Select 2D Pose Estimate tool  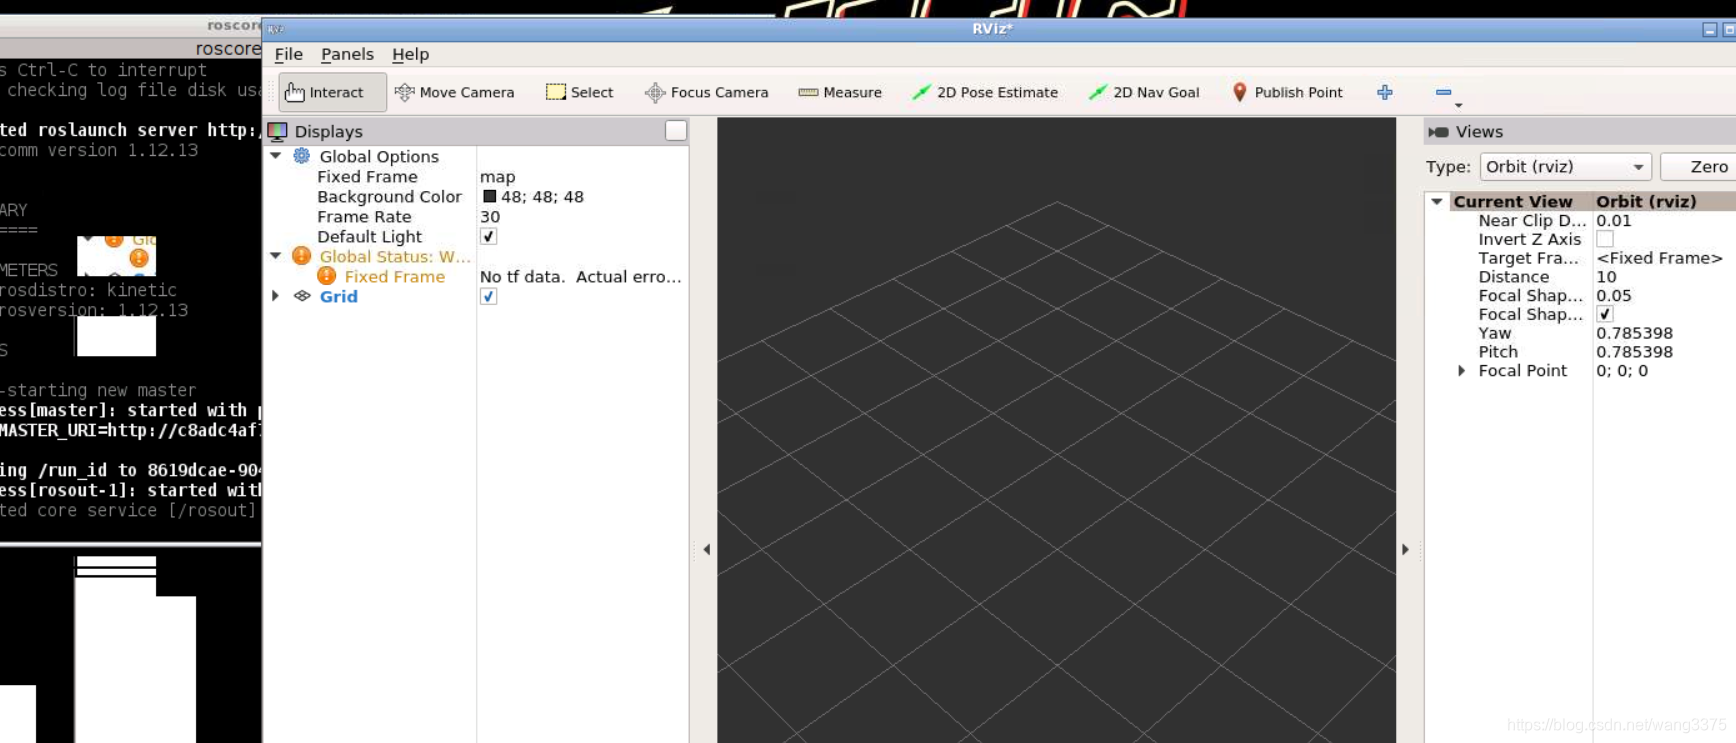pyautogui.click(x=985, y=92)
